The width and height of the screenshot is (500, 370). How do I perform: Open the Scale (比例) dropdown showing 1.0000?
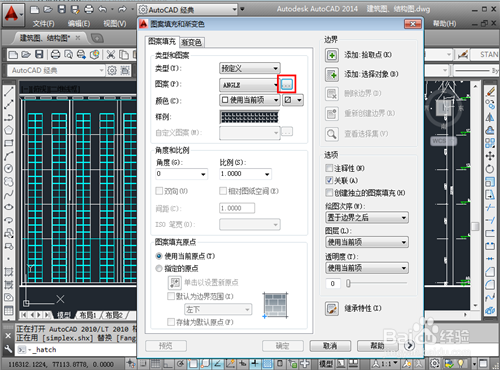tap(245, 174)
